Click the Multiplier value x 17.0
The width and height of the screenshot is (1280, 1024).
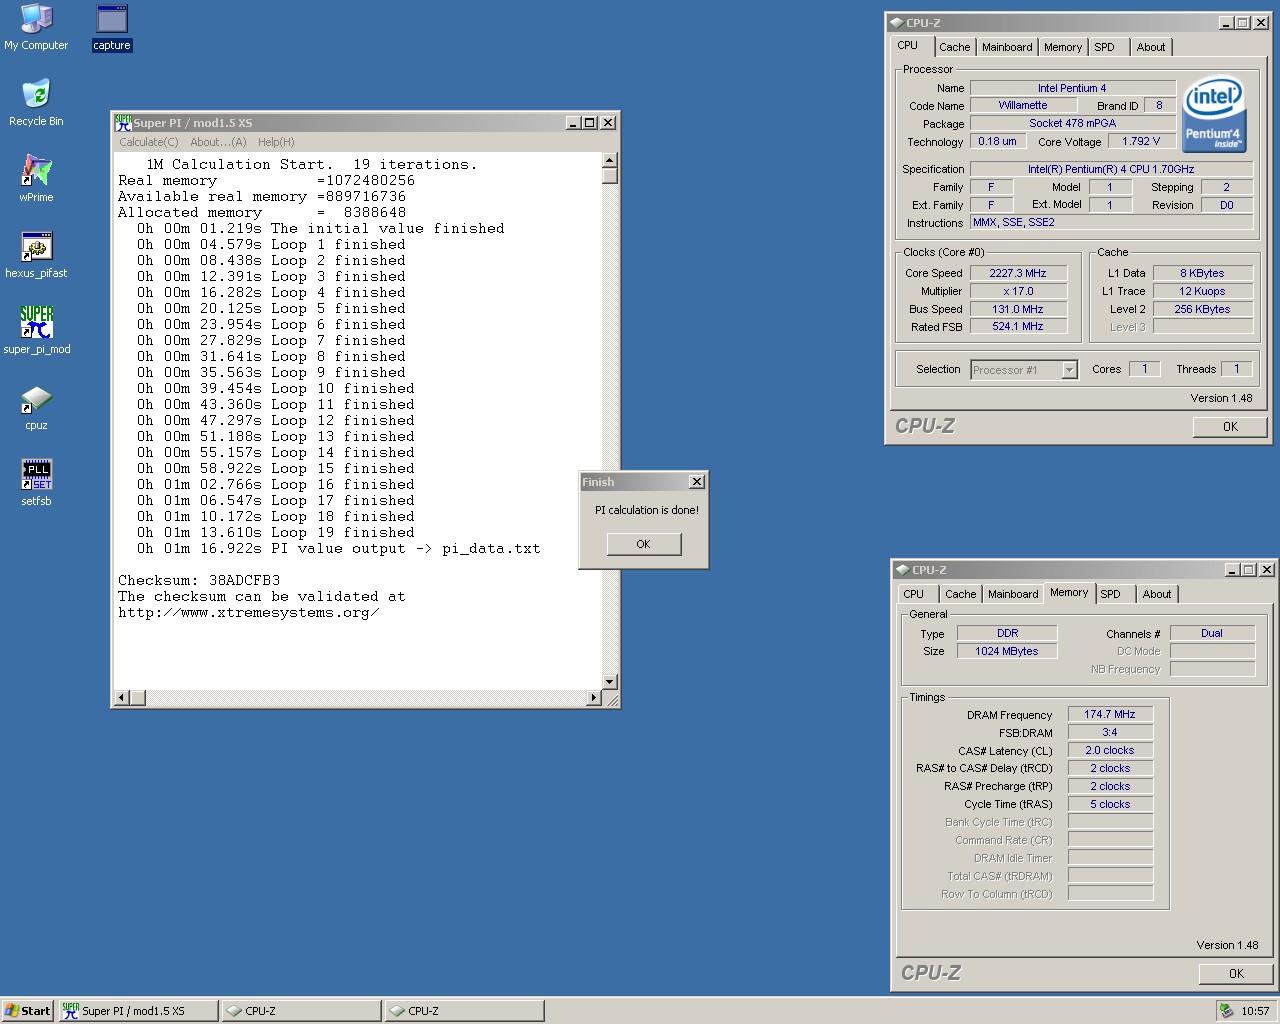[x=1018, y=291]
